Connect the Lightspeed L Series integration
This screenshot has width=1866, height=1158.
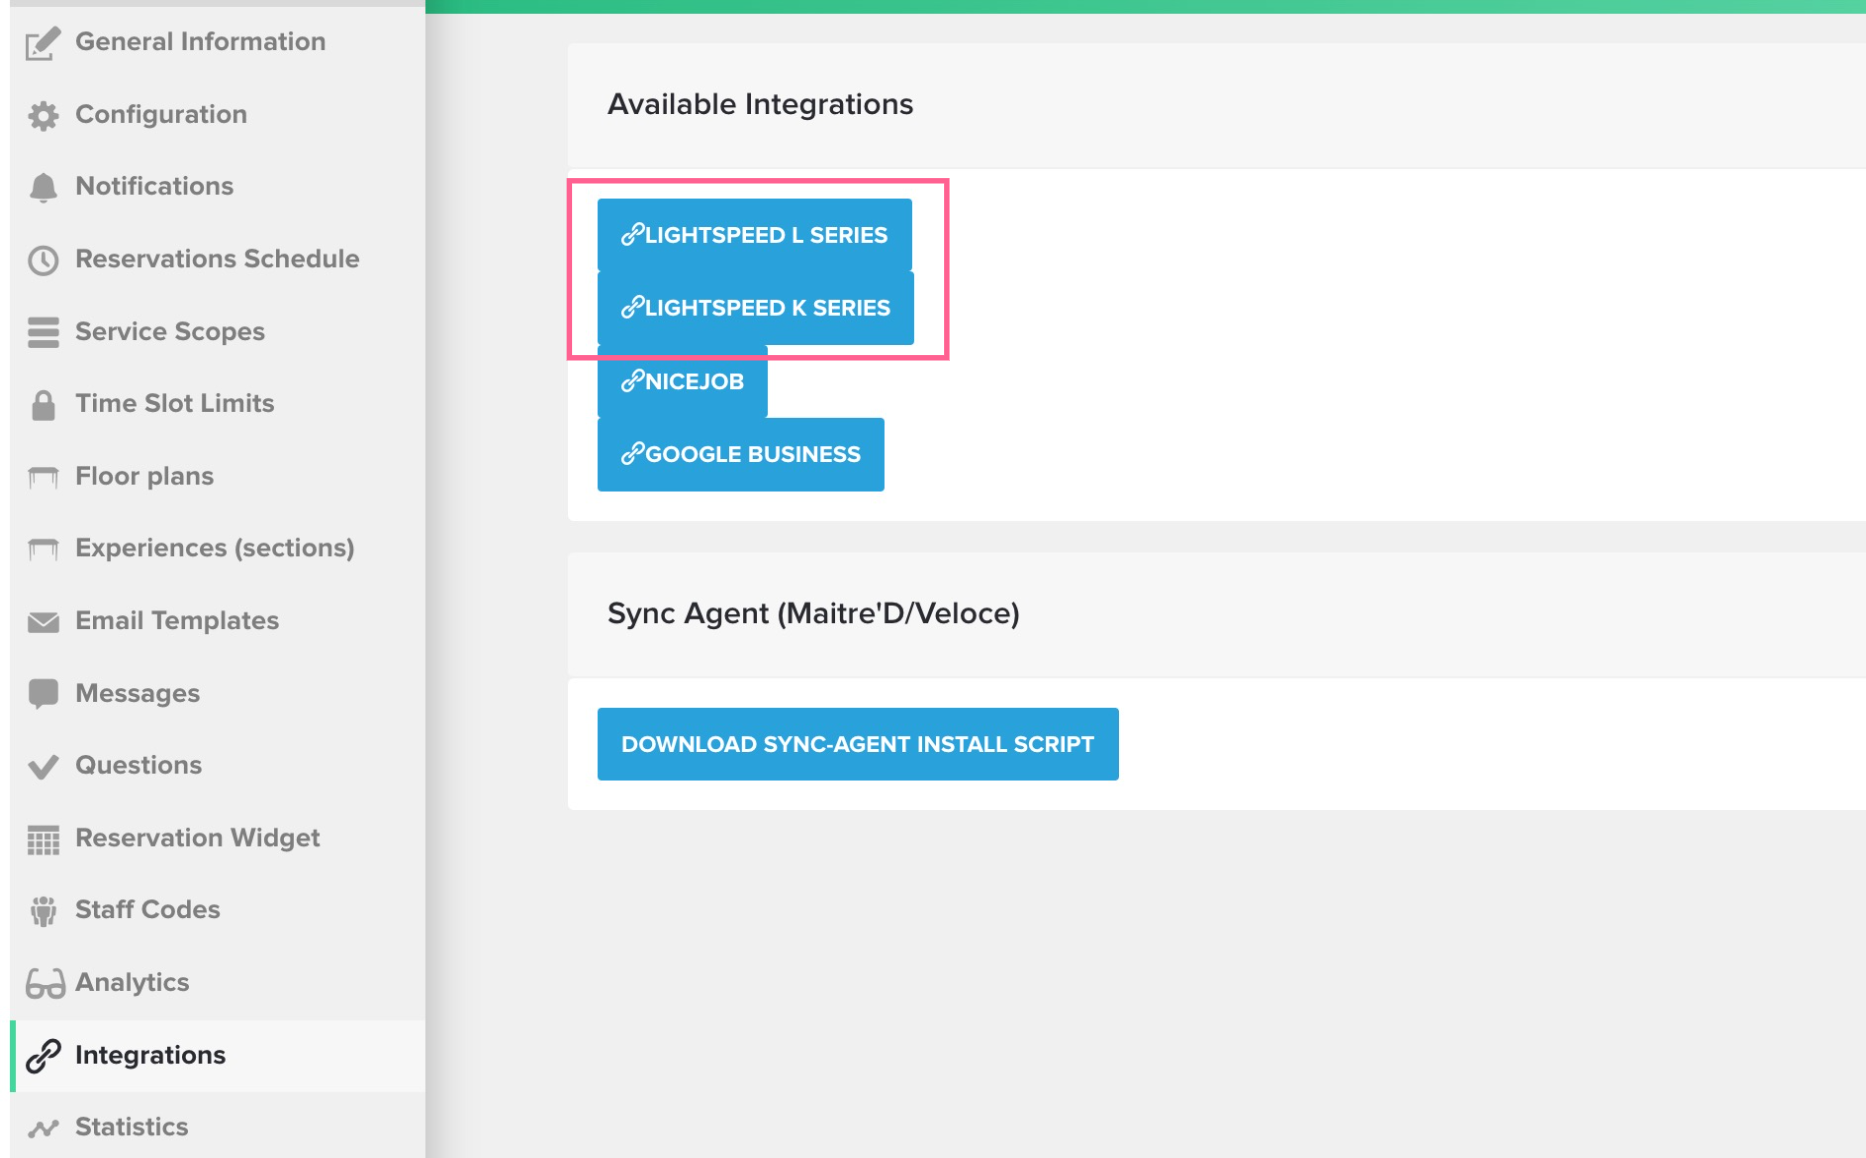[x=755, y=234]
